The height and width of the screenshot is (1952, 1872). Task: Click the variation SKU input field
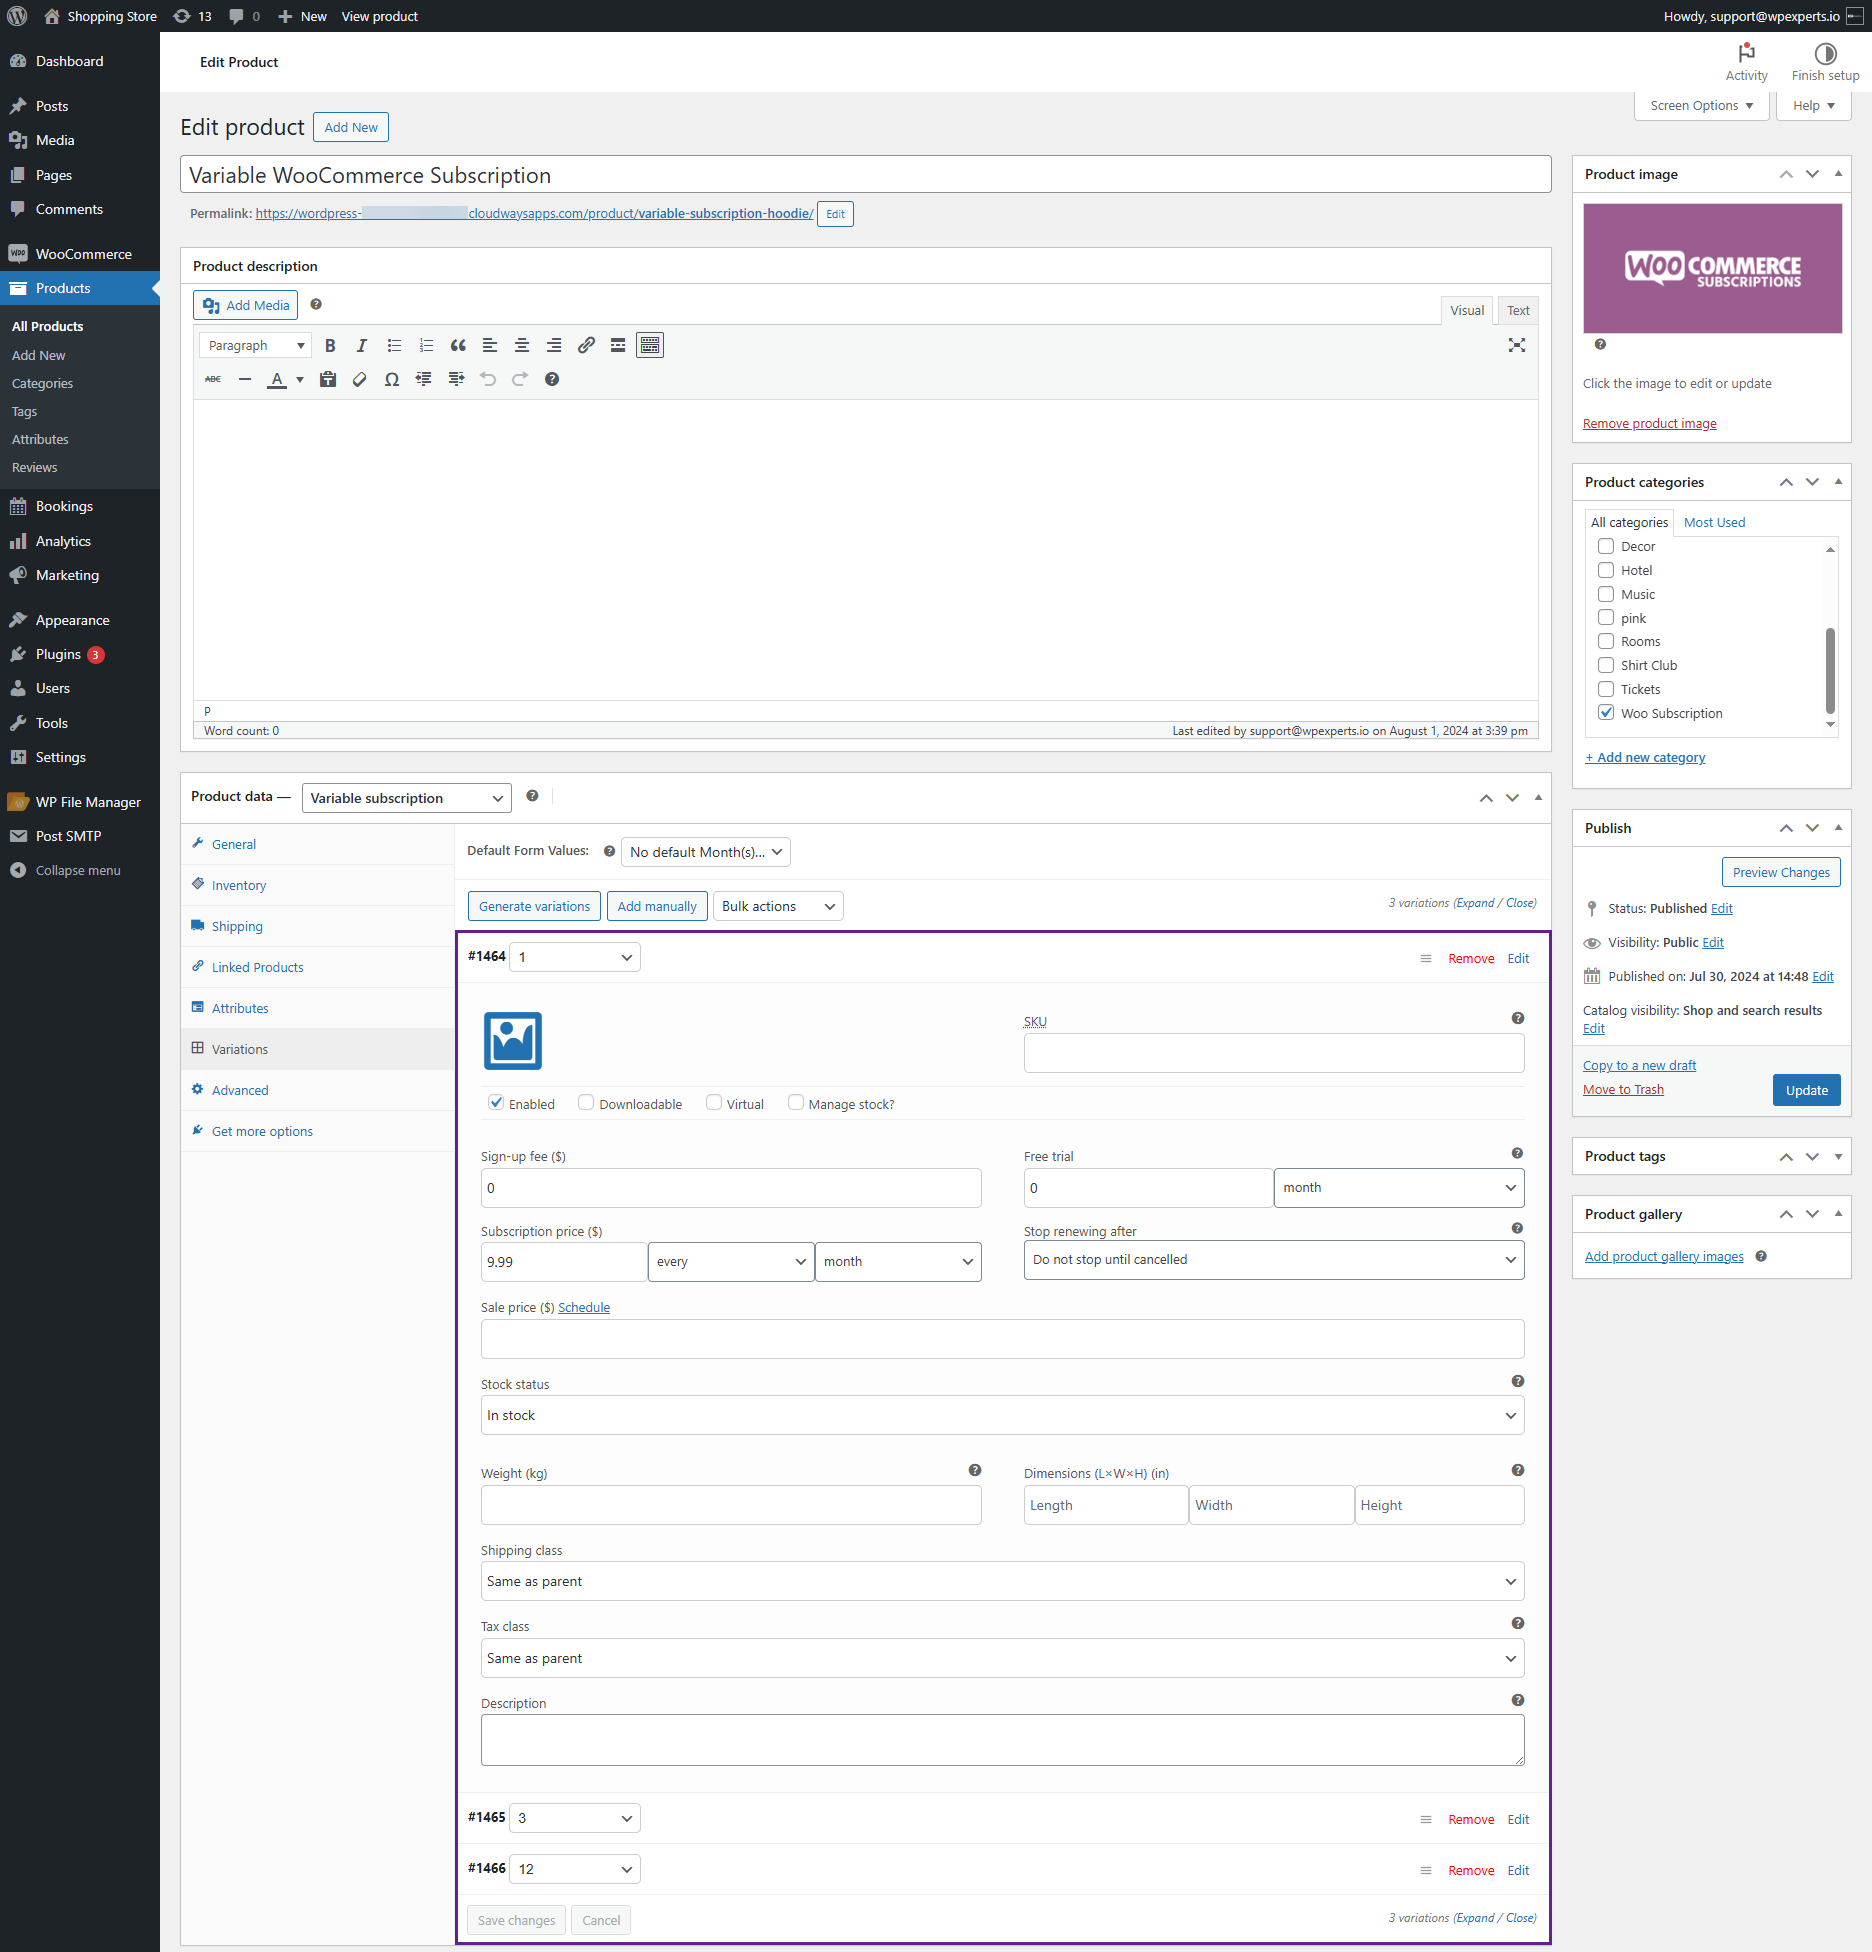click(x=1273, y=1053)
